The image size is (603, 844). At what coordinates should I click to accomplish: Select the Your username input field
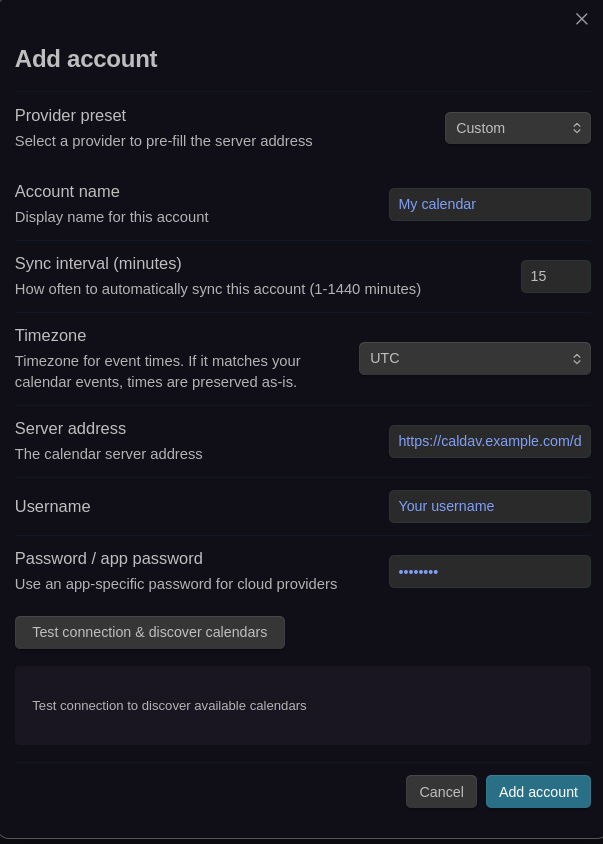489,506
